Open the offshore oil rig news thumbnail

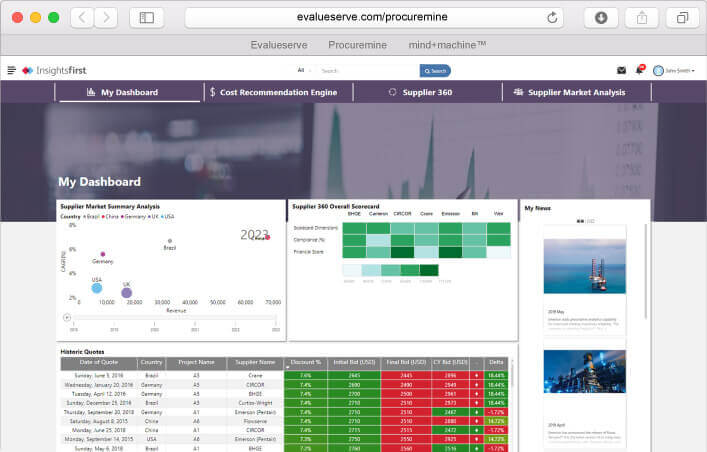pos(585,266)
